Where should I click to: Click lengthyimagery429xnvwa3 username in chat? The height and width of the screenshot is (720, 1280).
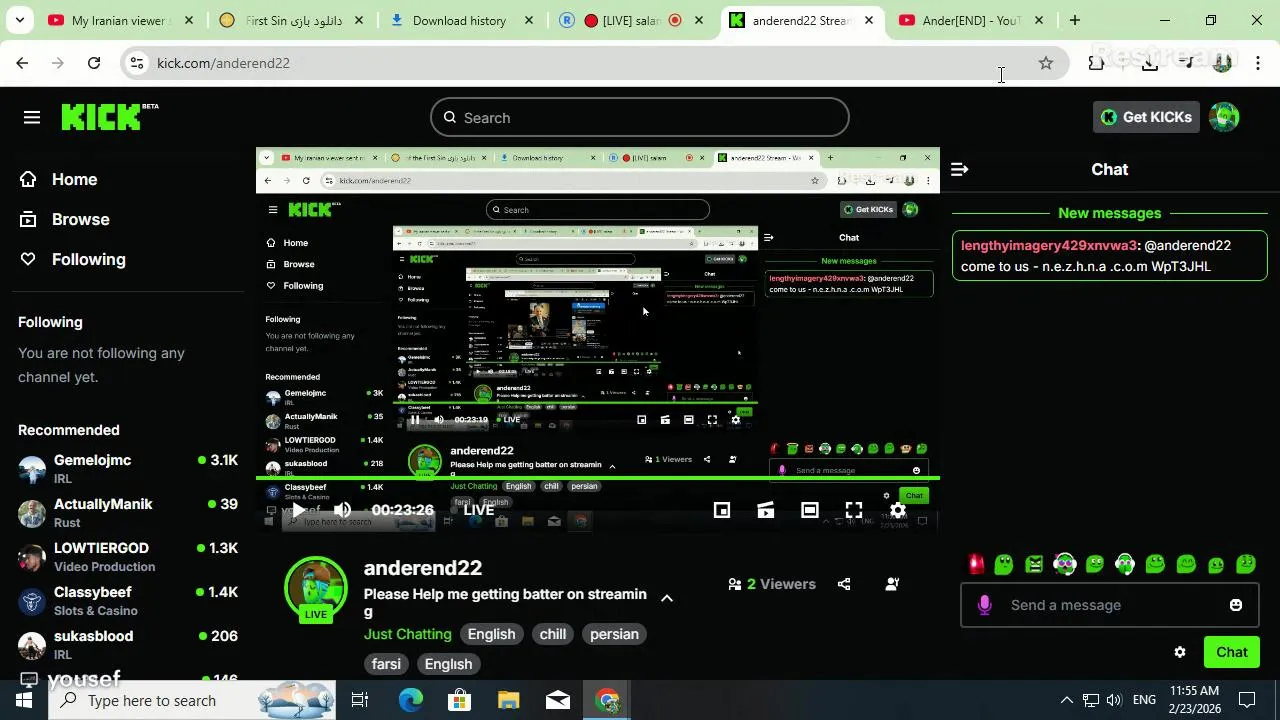pos(1049,245)
